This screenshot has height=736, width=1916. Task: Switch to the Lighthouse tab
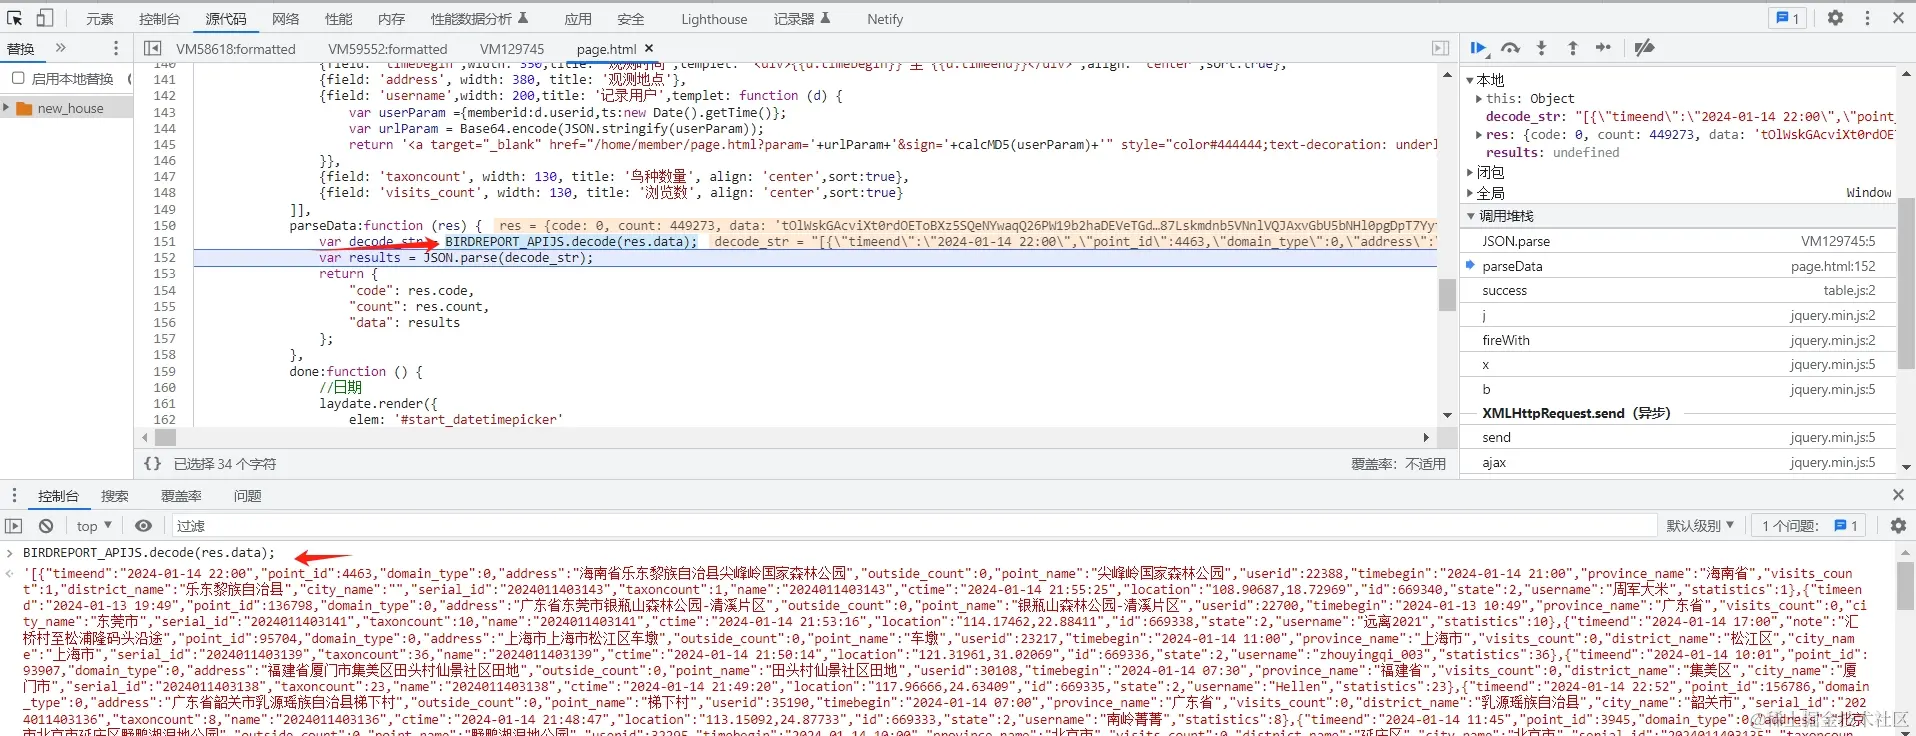click(714, 19)
